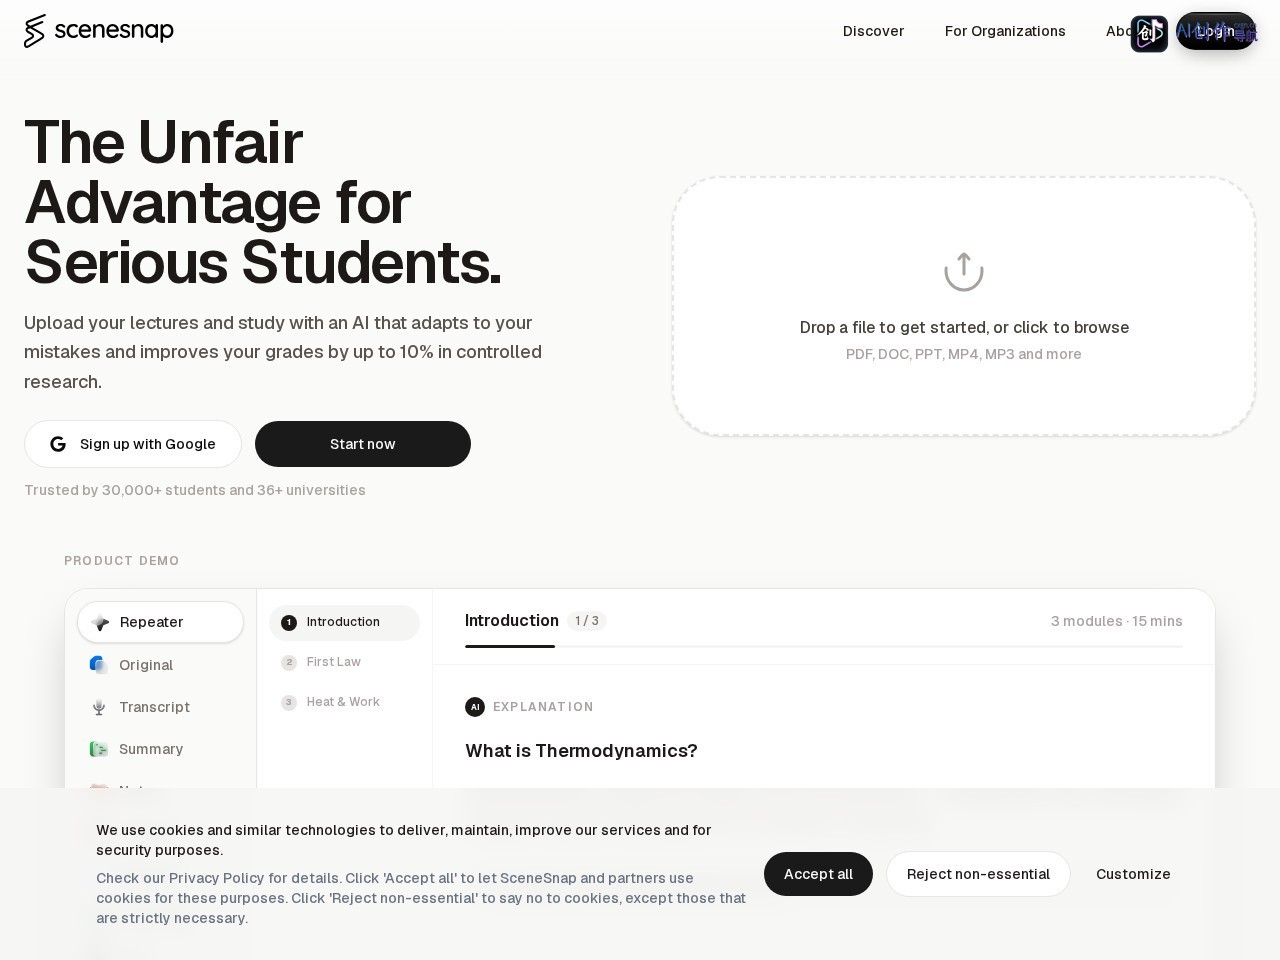Image resolution: width=1280 pixels, height=960 pixels.
Task: Customize cookie preferences
Action: pyautogui.click(x=1133, y=874)
